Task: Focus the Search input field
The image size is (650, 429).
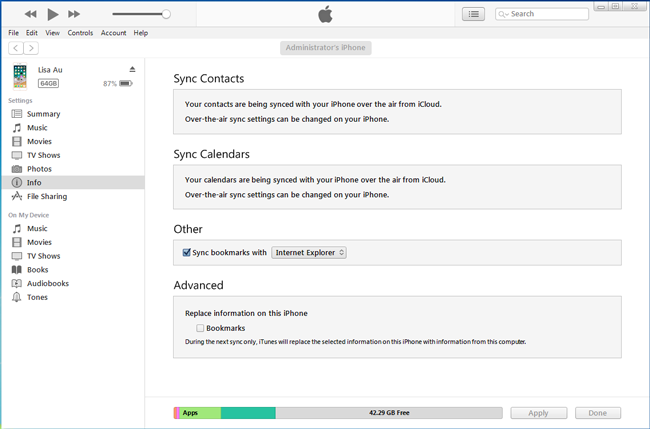Action: [542, 14]
